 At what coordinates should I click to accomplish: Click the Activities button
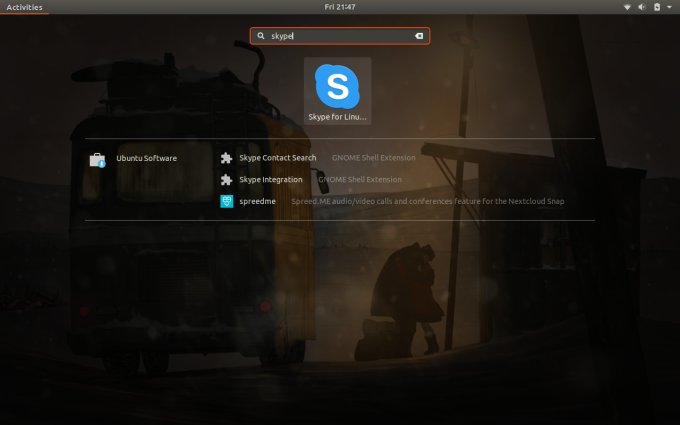click(x=24, y=7)
